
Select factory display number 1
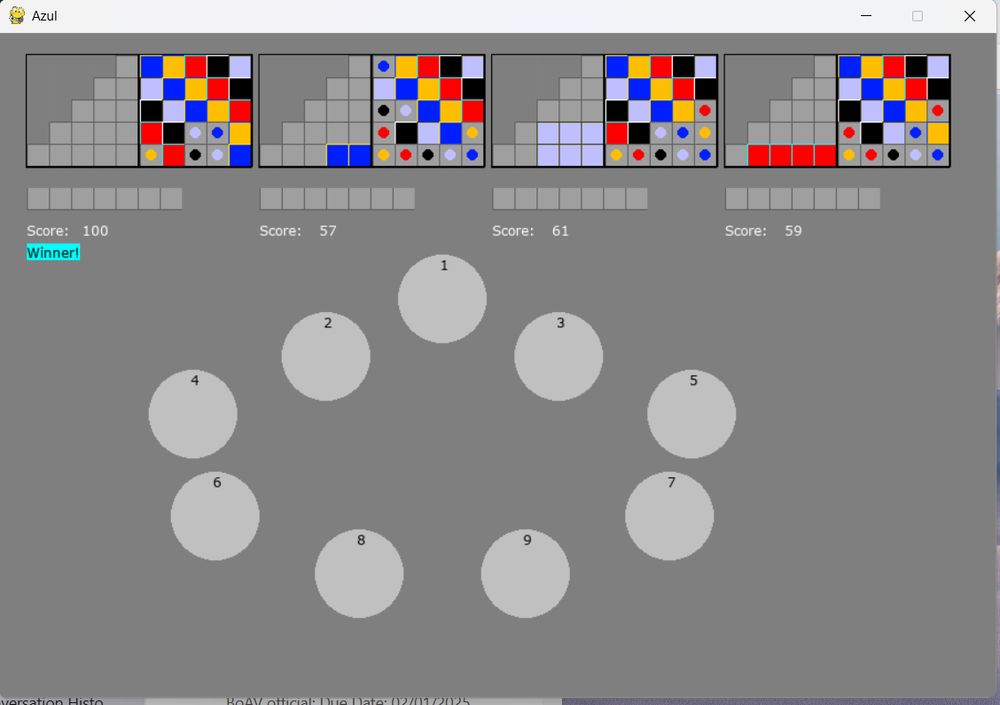442,297
